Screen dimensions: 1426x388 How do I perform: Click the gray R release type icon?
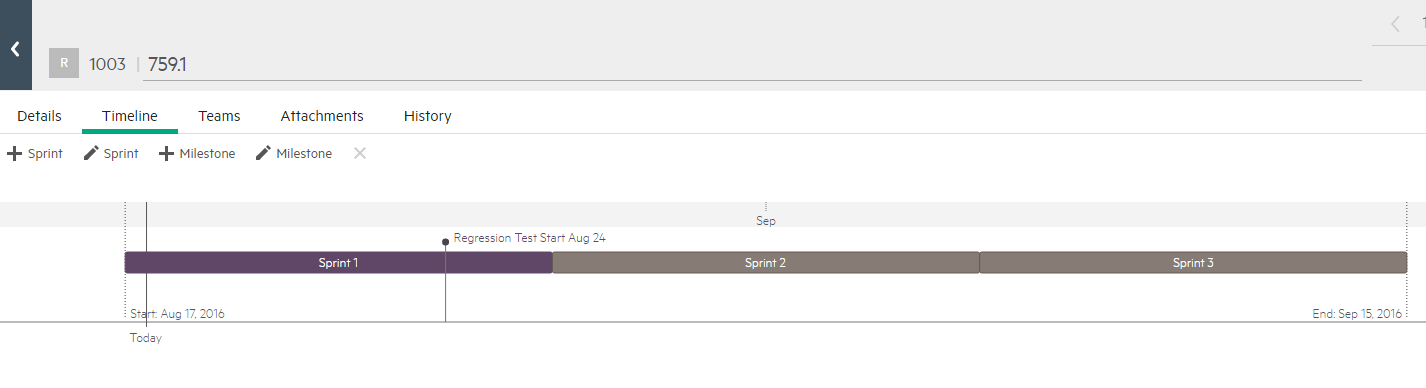[64, 63]
